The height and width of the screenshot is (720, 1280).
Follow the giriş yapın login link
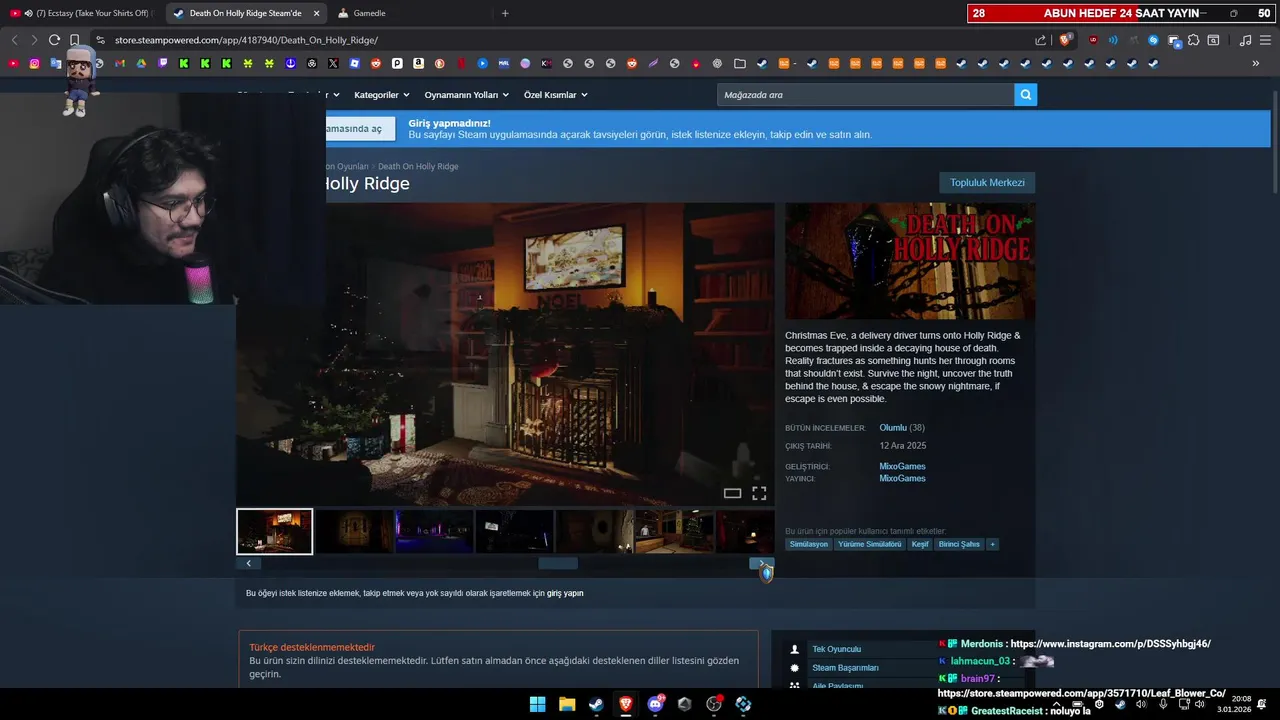click(565, 593)
